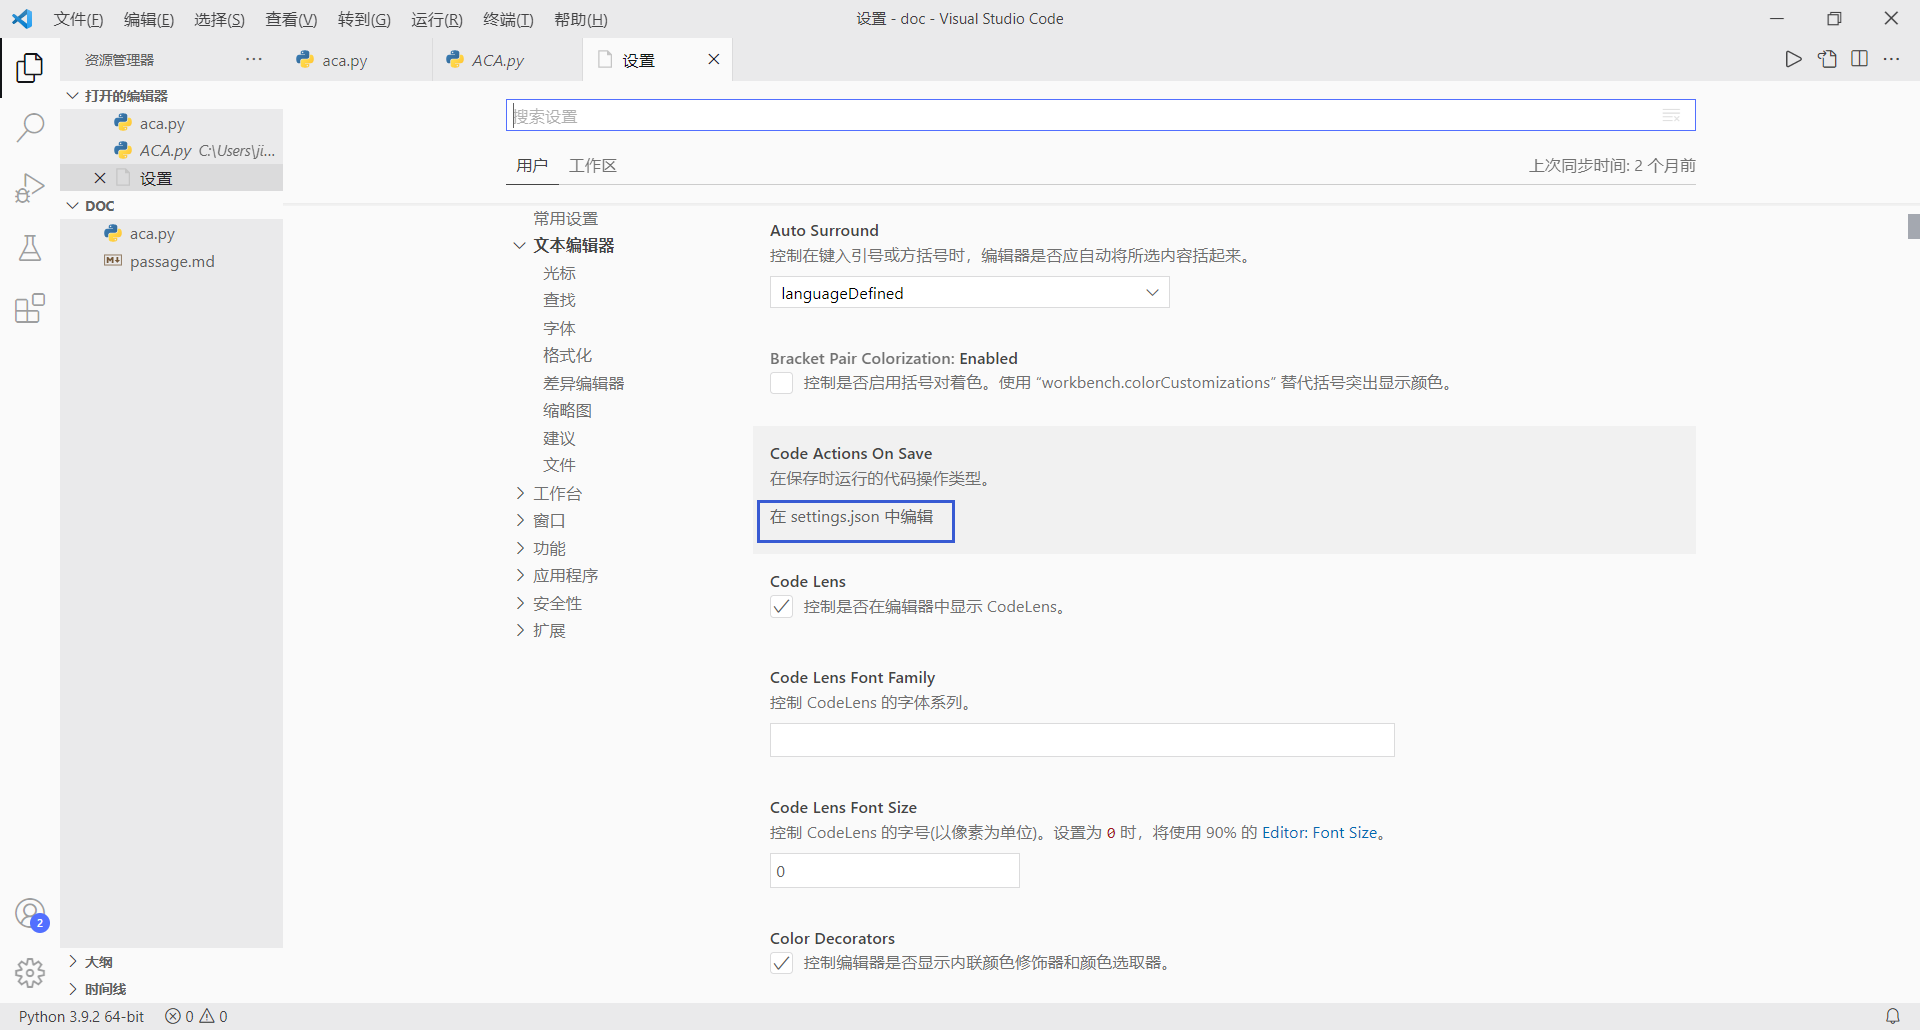Open the Search view icon
This screenshot has height=1030, width=1920.
pos(30,127)
